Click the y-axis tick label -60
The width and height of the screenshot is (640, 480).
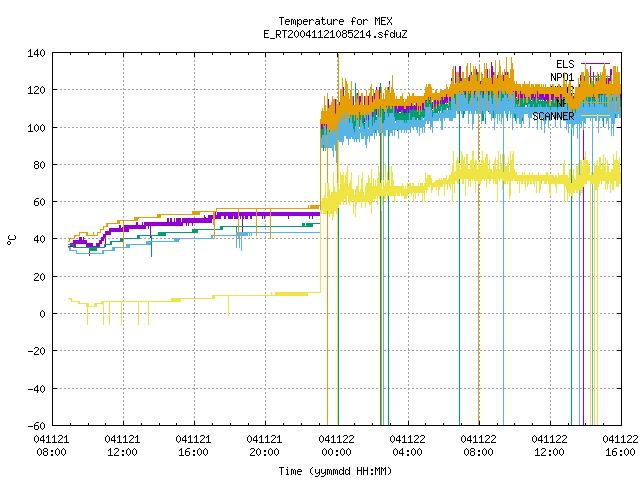click(36, 426)
